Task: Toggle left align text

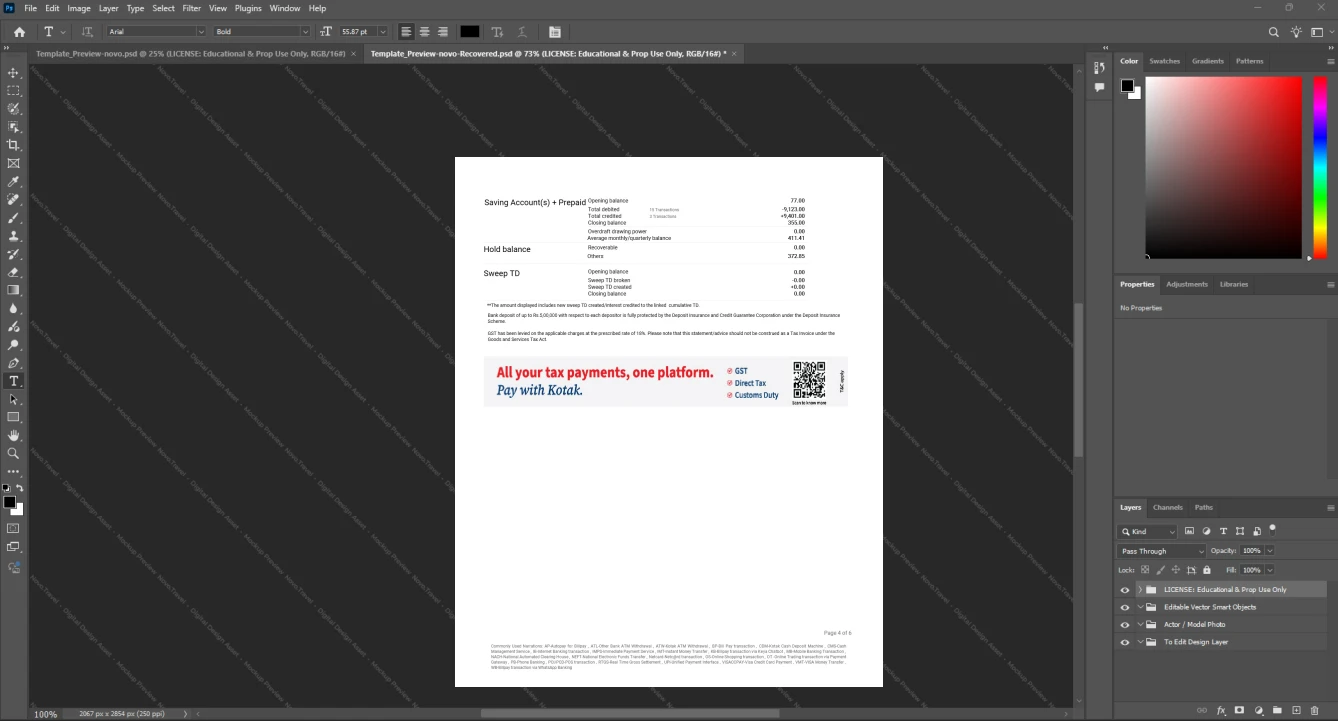Action: tap(406, 32)
